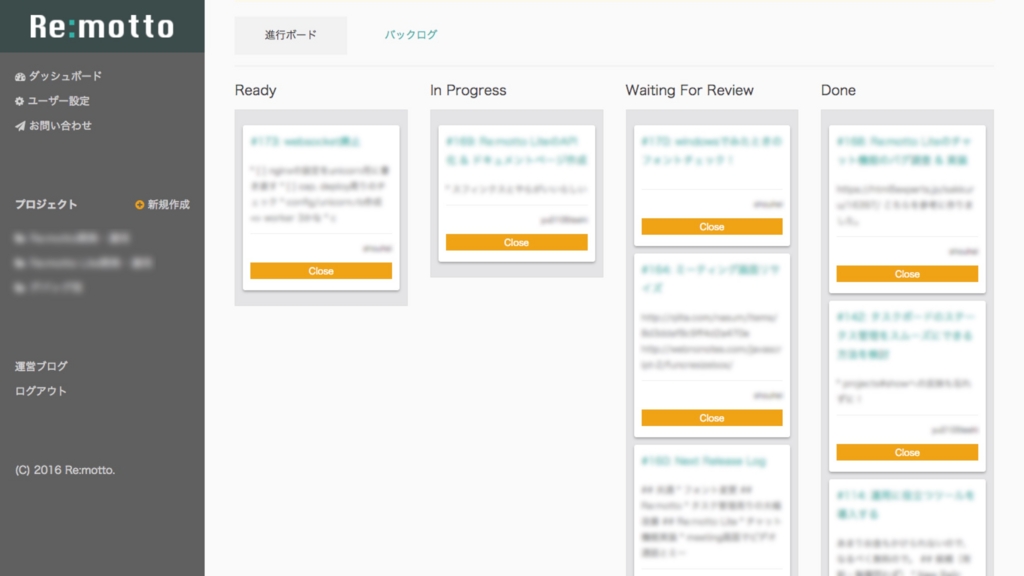Click (C) 2016 Re:motto. footer text

65,470
